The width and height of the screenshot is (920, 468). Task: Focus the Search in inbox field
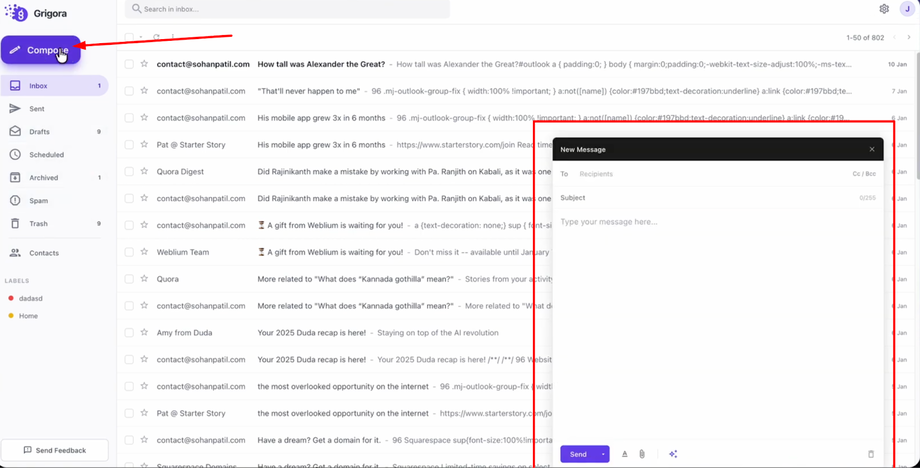coord(288,9)
